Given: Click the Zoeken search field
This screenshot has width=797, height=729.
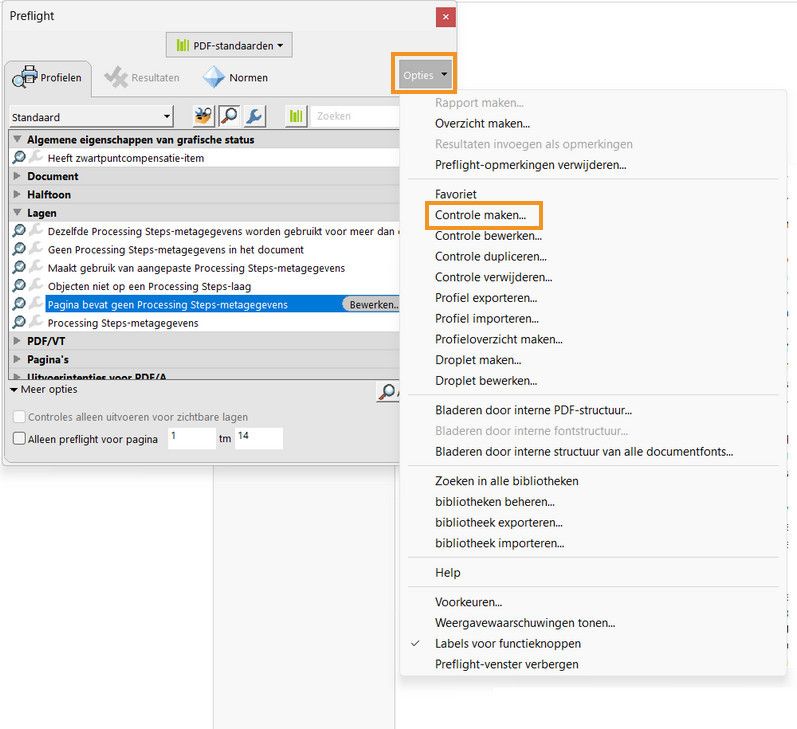Looking at the screenshot, I should tap(355, 116).
